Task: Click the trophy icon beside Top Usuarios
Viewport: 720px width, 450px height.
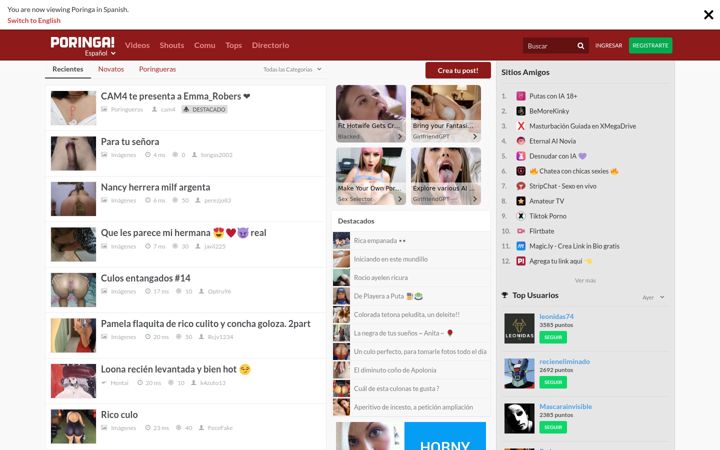Action: coord(505,295)
